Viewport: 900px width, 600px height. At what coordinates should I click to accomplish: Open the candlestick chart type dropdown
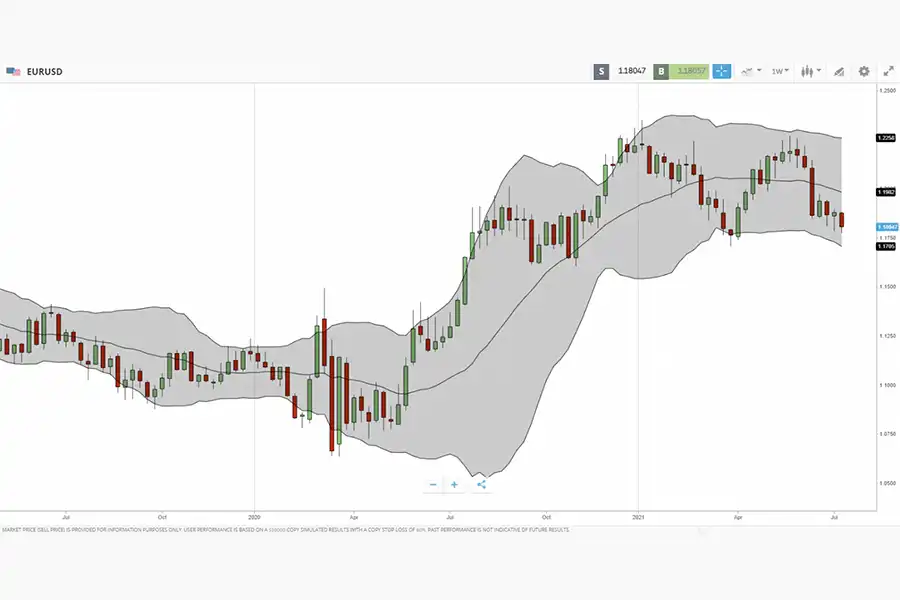pos(811,71)
